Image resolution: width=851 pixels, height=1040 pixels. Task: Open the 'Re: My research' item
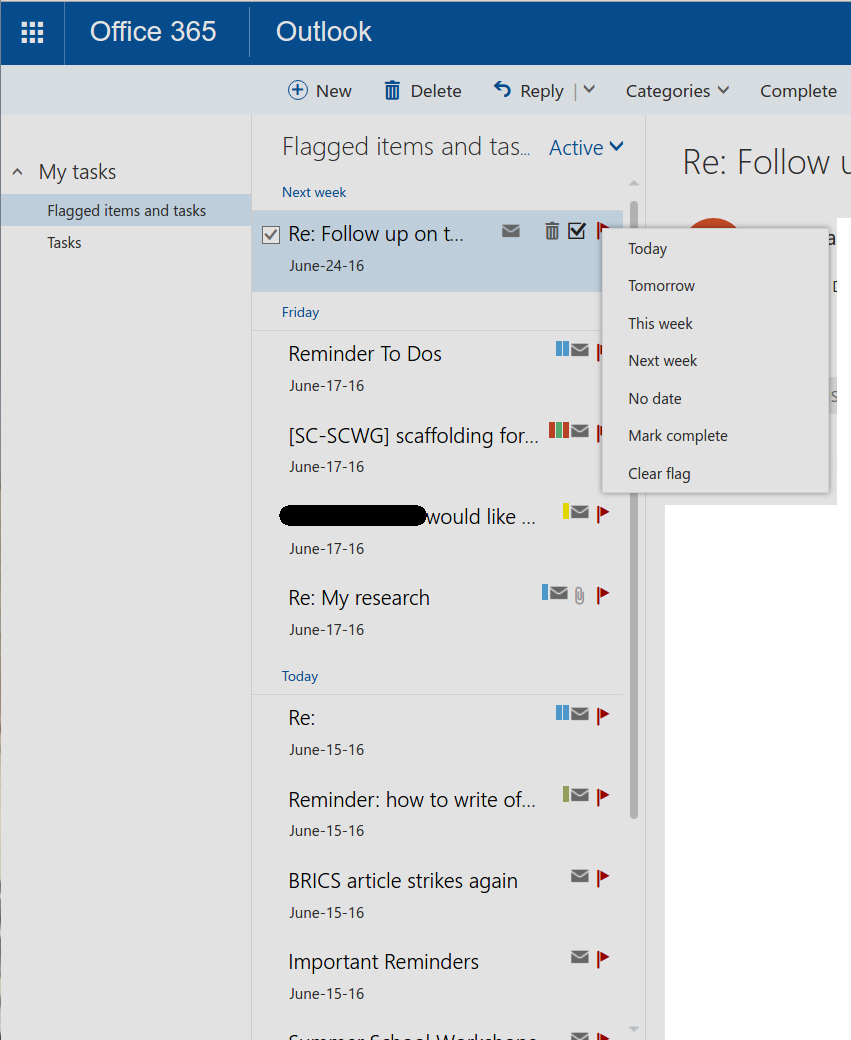pyautogui.click(x=359, y=598)
